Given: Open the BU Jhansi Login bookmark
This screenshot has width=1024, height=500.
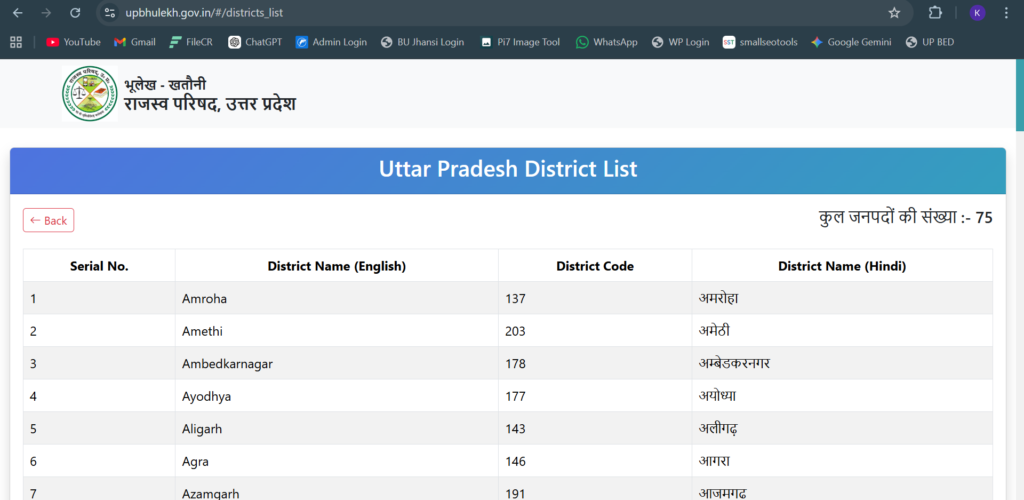Looking at the screenshot, I should pos(423,42).
